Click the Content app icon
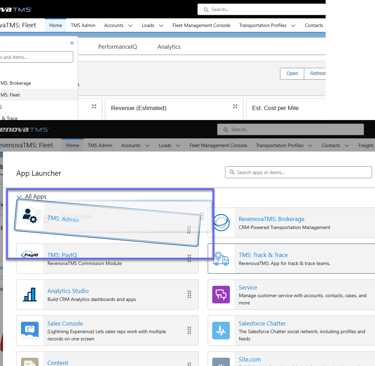375x366 pixels. click(30, 362)
